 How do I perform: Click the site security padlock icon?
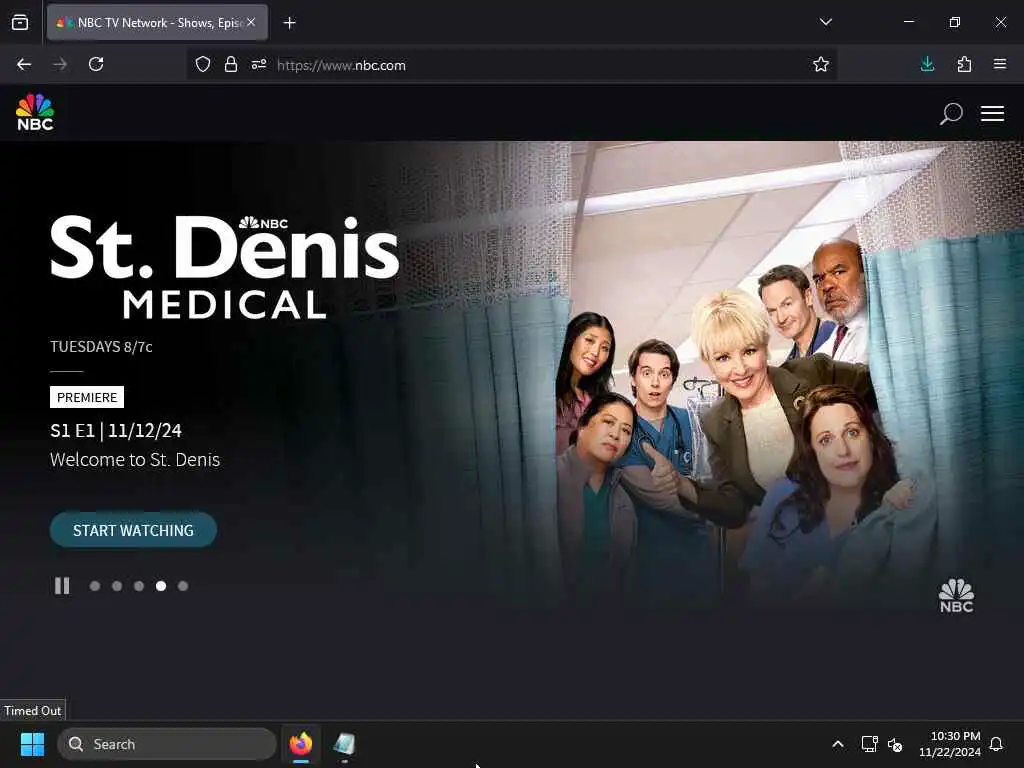[231, 65]
